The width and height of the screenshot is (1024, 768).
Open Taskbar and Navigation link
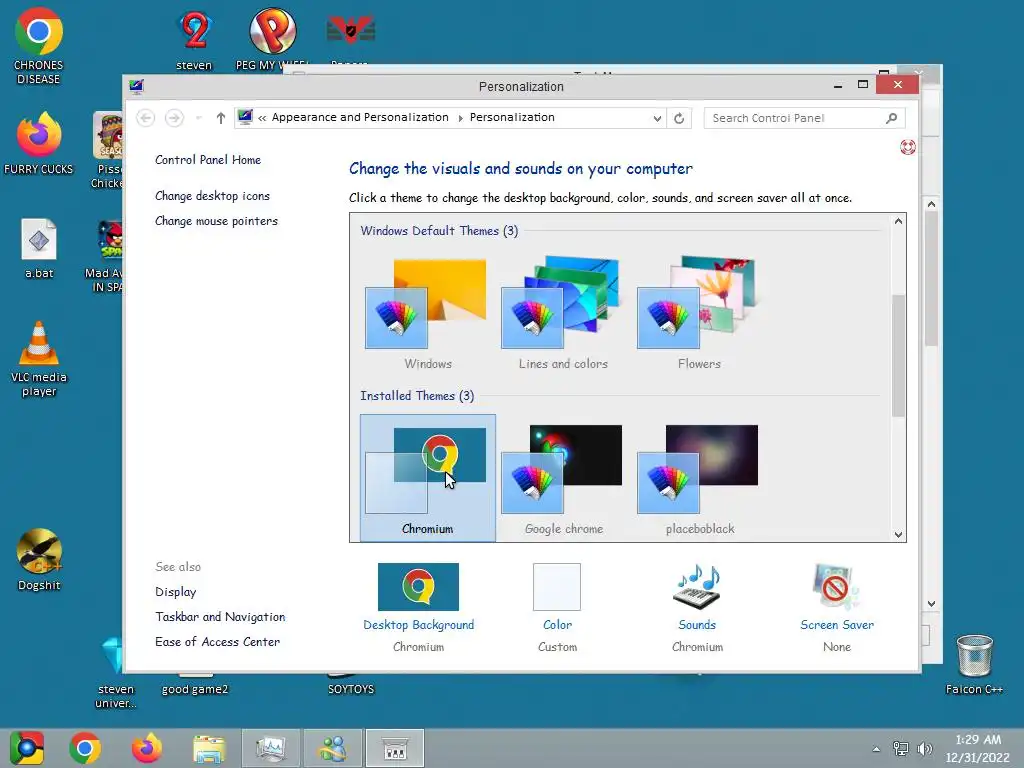coord(220,616)
